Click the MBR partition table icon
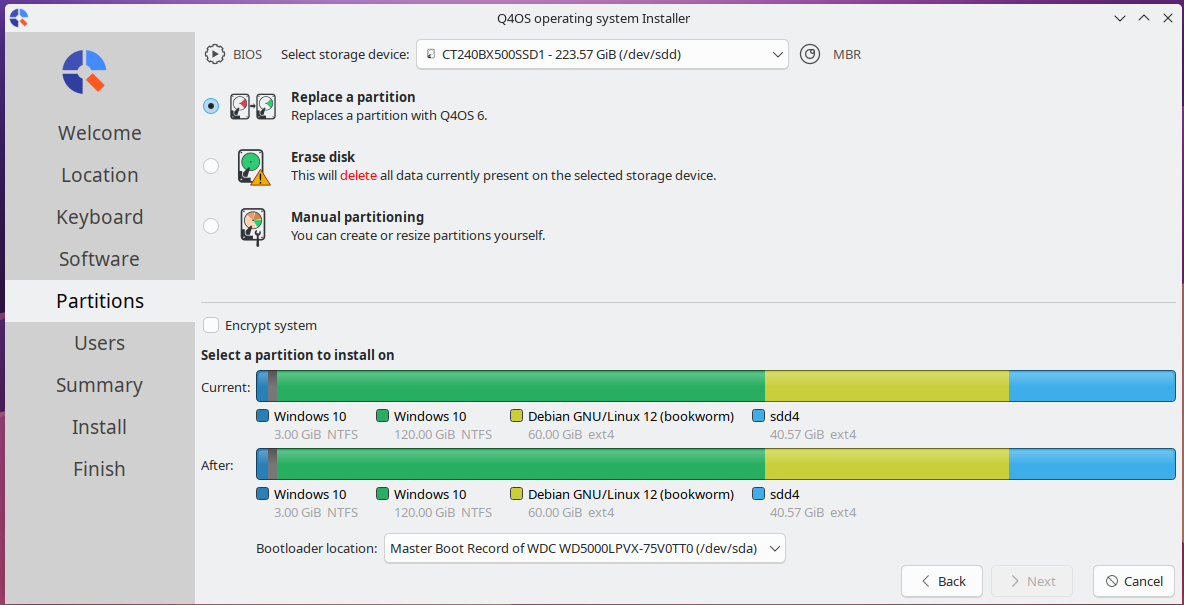The image size is (1184, 605). 810,55
